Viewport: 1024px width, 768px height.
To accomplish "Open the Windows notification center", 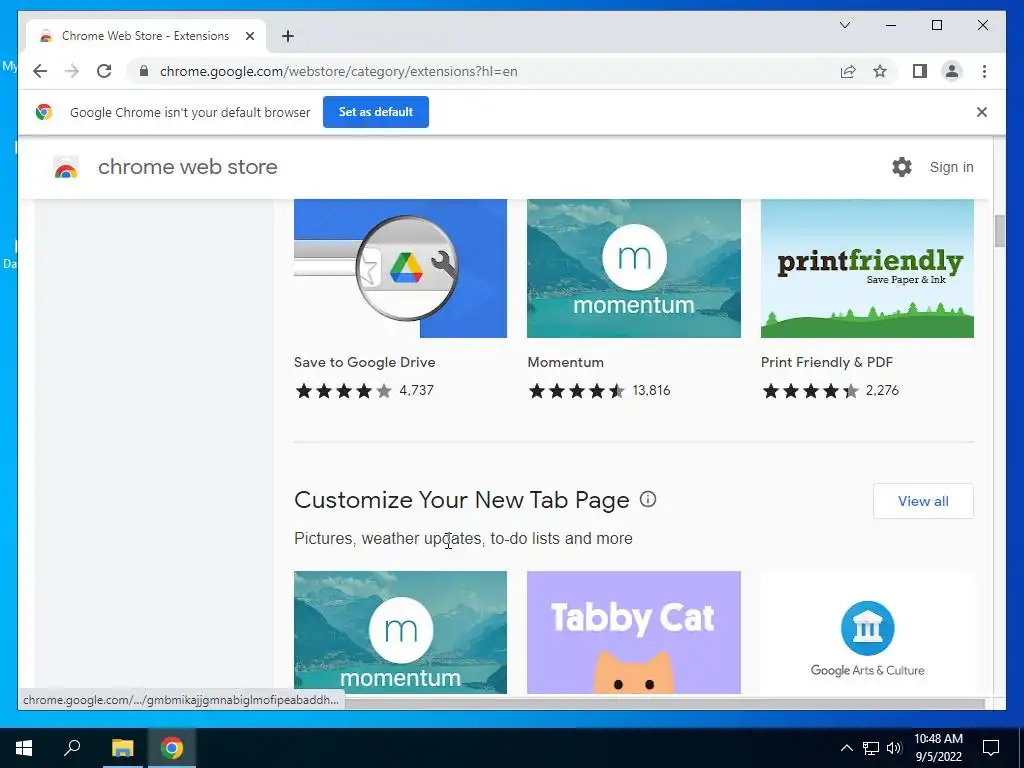I will pyautogui.click(x=991, y=748).
